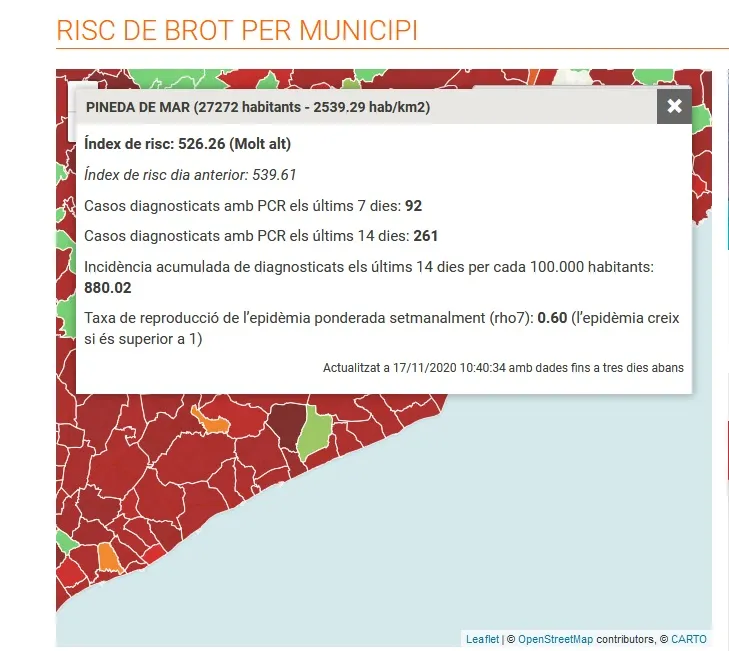This screenshot has width=729, height=651.
Task: Open the CARTO attribution link
Action: point(689,639)
